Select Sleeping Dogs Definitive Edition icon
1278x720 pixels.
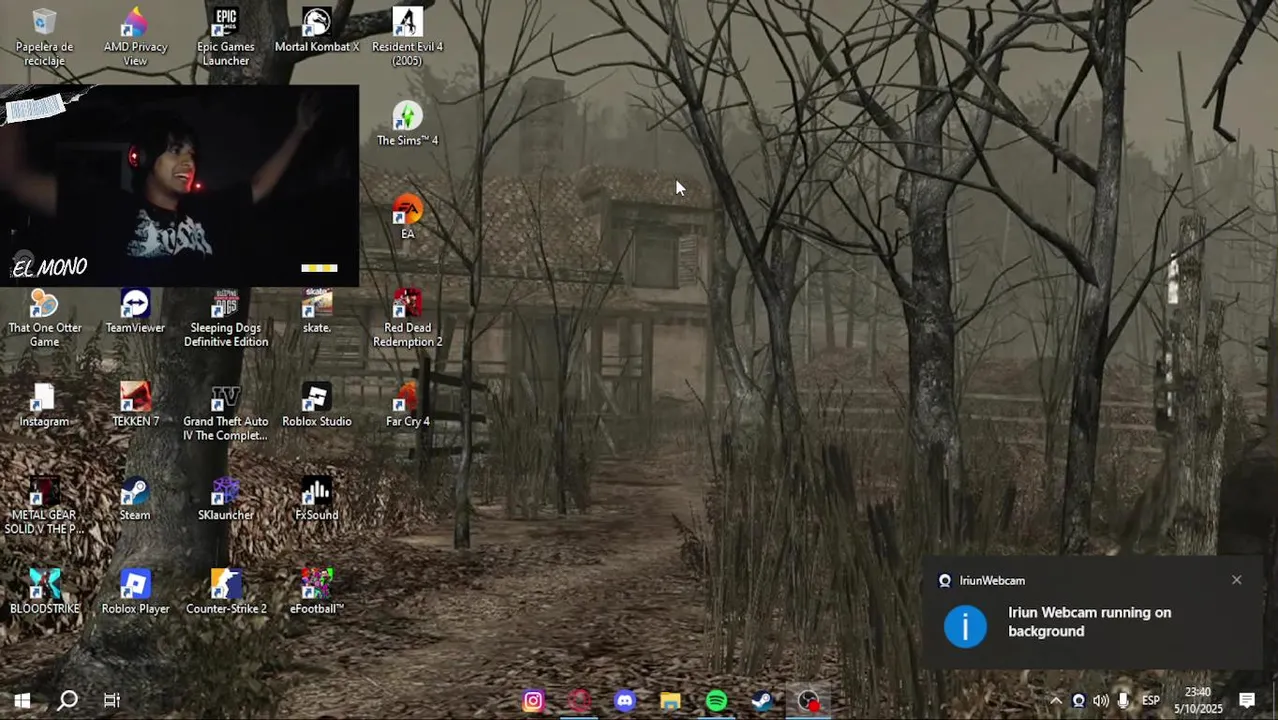[x=226, y=319]
